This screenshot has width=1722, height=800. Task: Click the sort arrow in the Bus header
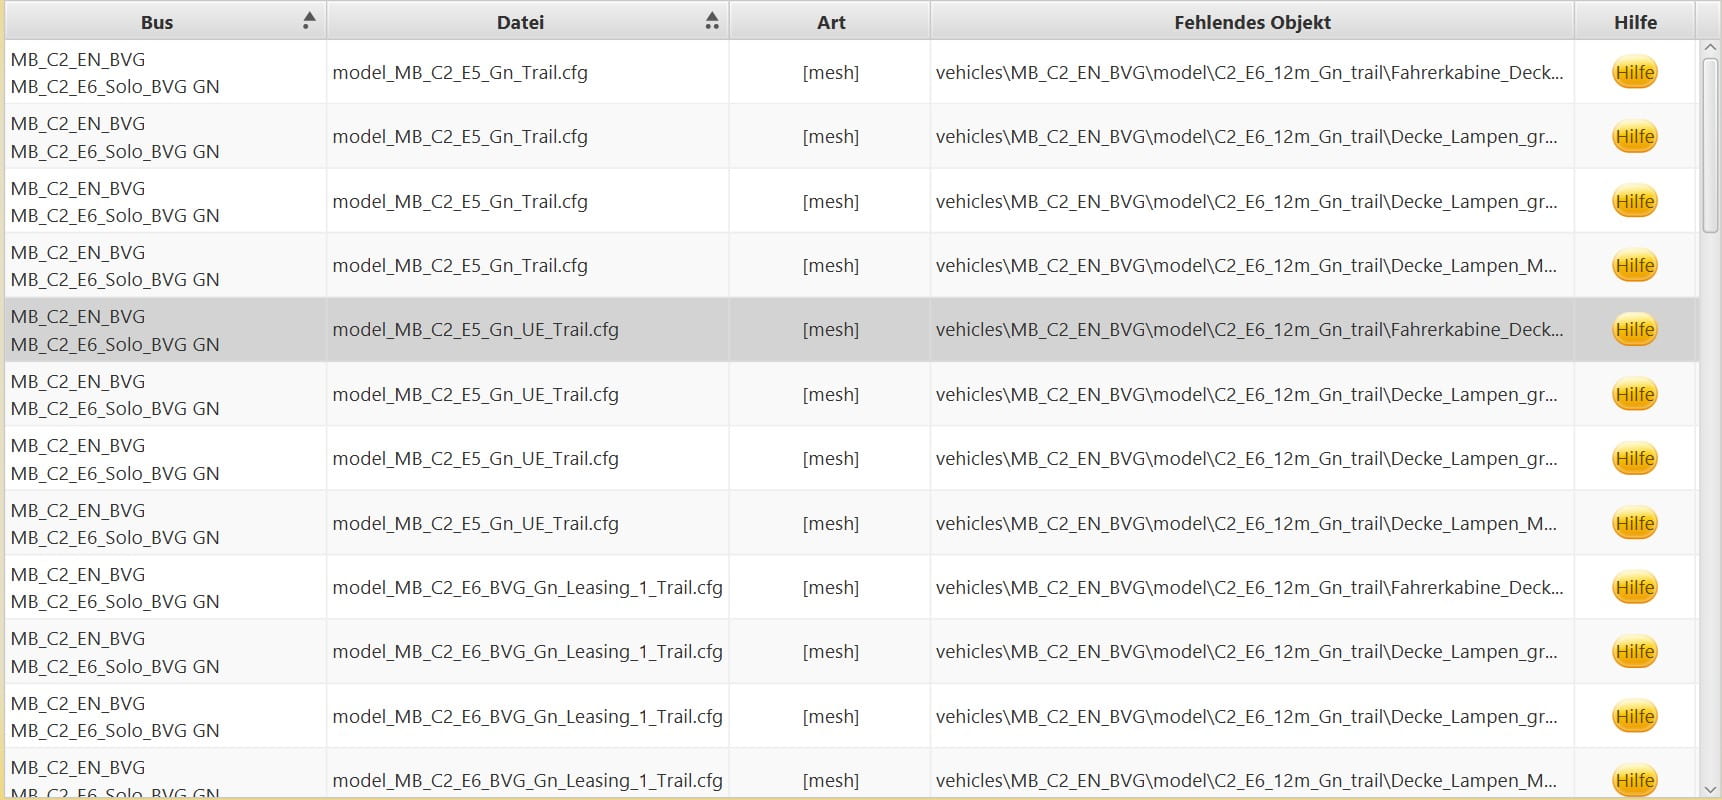309,21
